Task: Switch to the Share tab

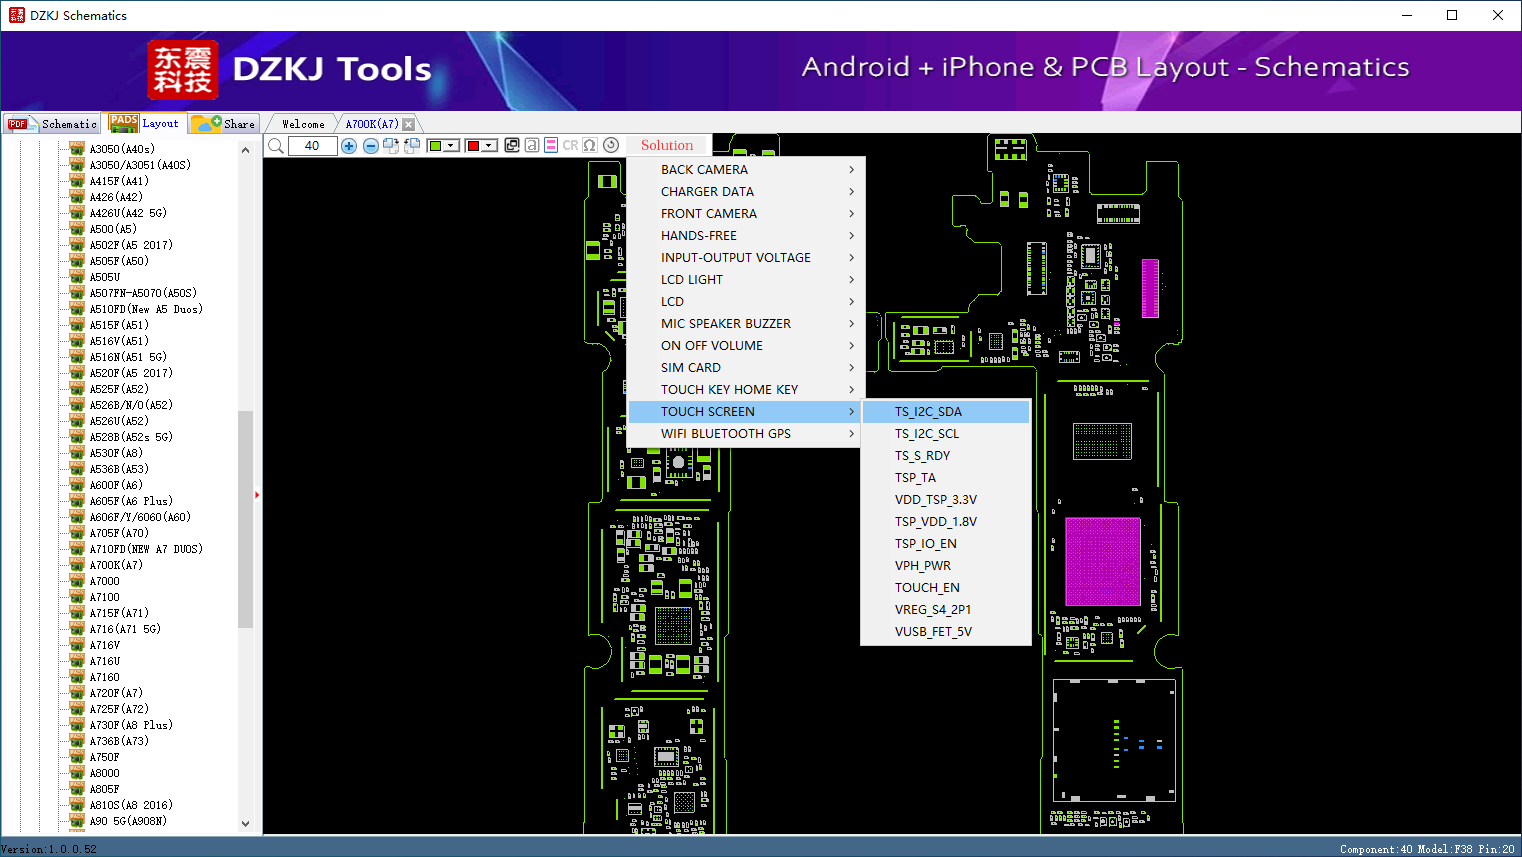Action: (224, 124)
